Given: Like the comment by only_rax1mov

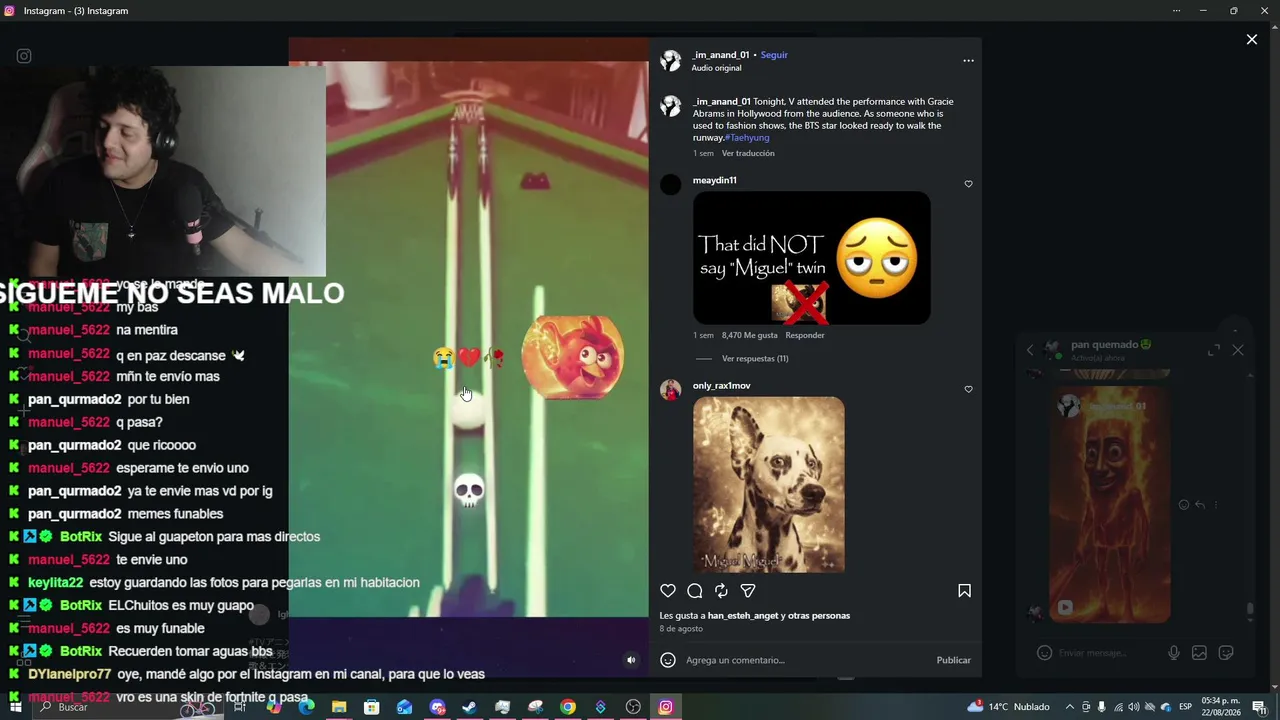Looking at the screenshot, I should pyautogui.click(x=968, y=389).
